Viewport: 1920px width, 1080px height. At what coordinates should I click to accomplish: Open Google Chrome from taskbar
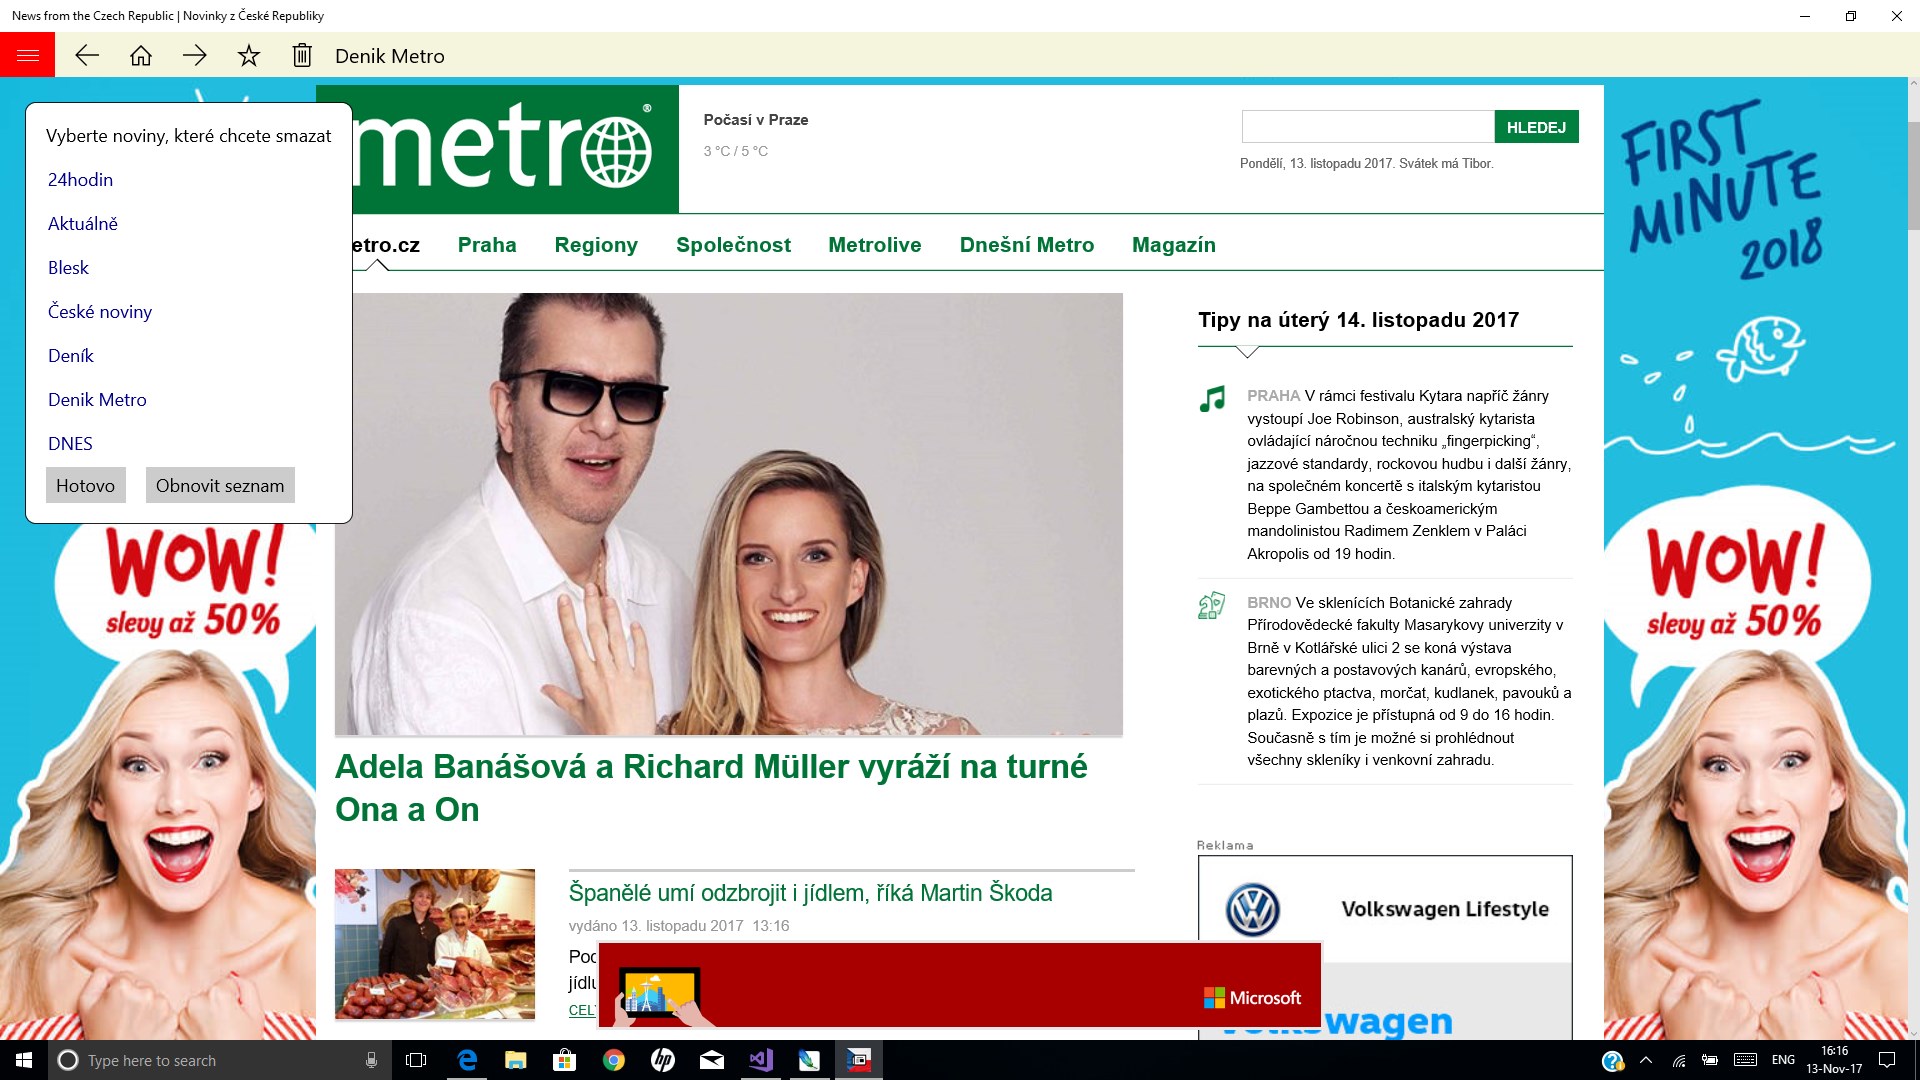tap(613, 1060)
